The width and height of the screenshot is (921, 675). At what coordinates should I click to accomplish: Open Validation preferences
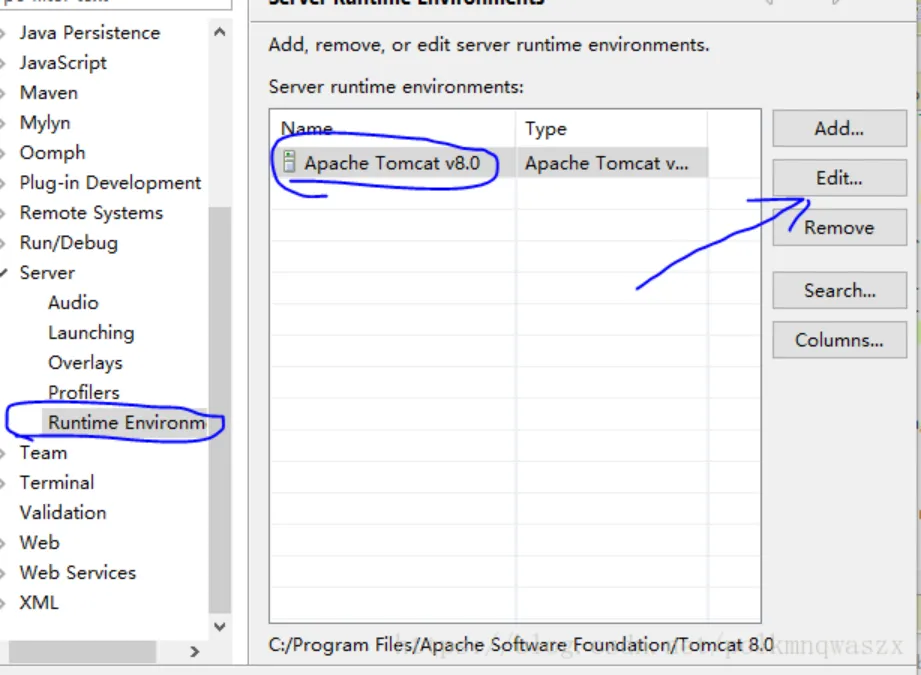[62, 512]
